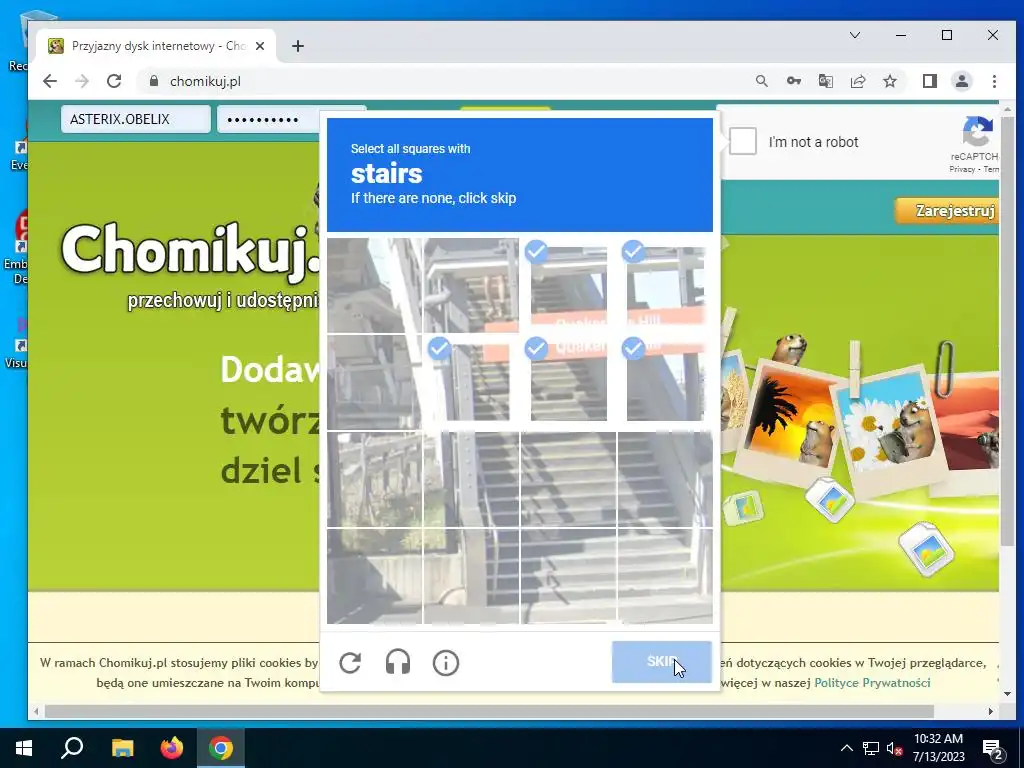
Task: Open saved passwords key icon
Action: tap(793, 81)
